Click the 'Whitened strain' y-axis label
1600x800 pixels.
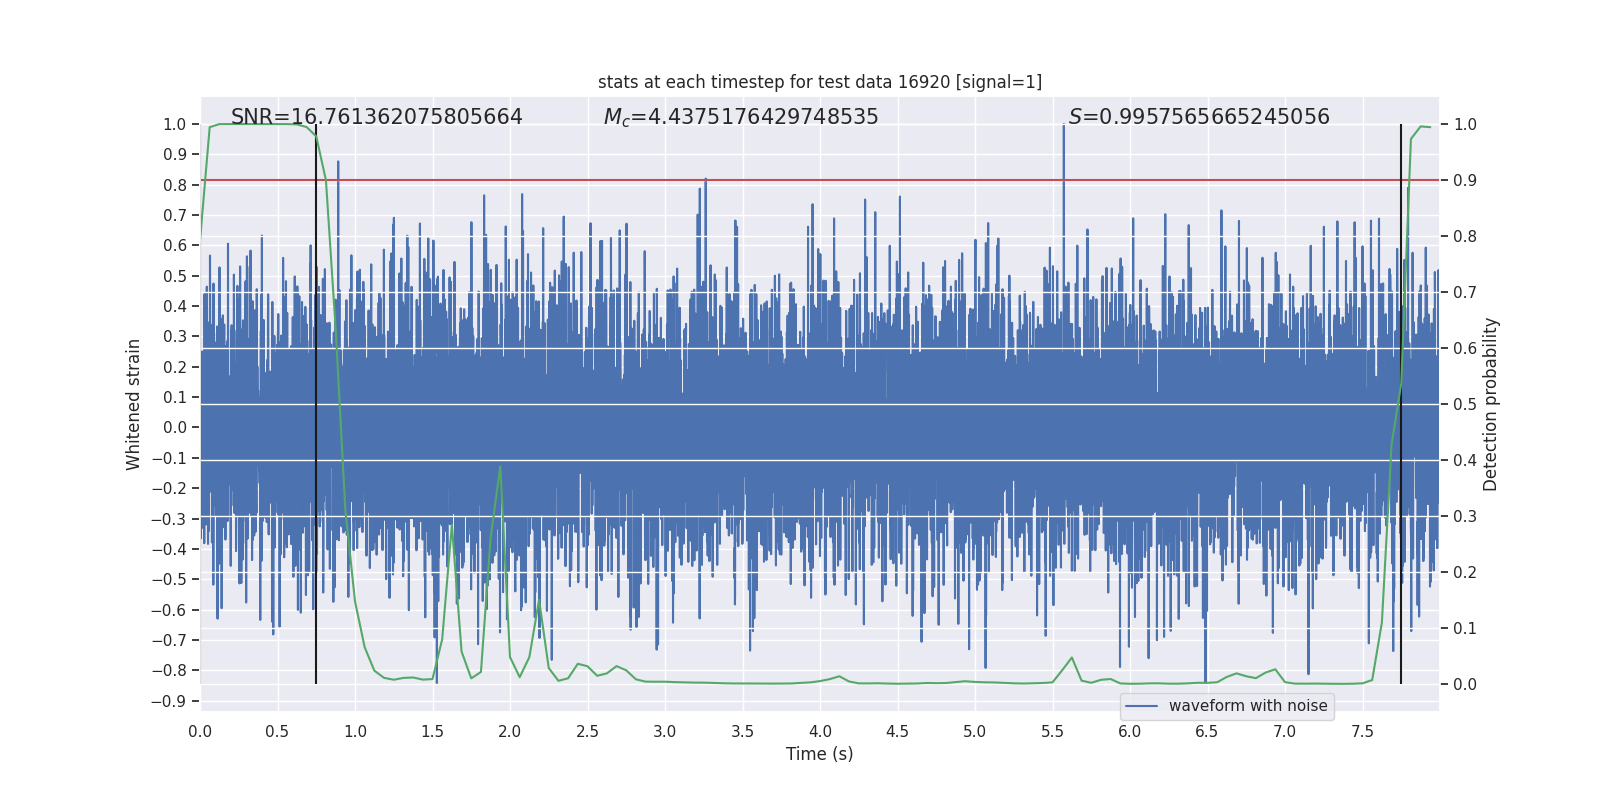(x=133, y=404)
